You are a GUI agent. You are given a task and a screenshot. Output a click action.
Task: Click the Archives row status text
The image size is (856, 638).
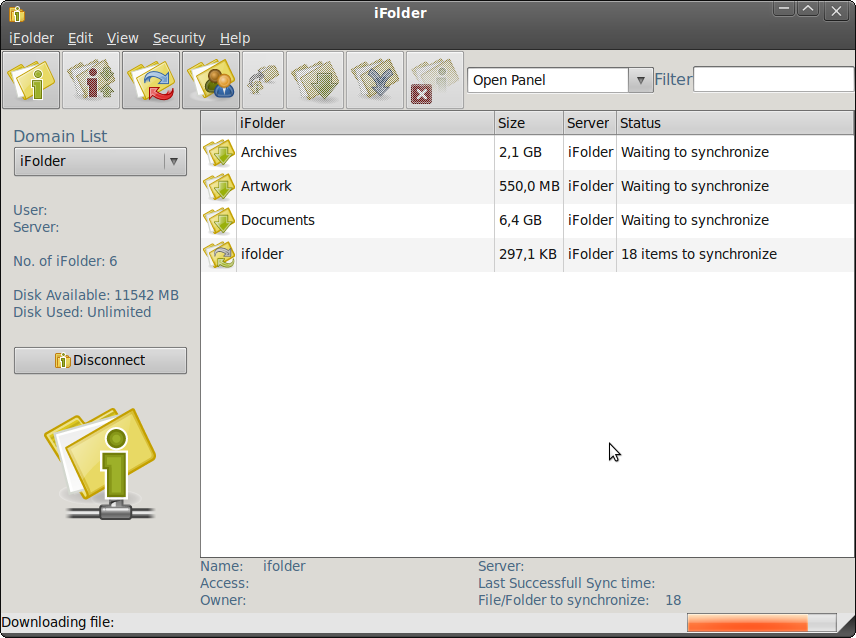(695, 152)
